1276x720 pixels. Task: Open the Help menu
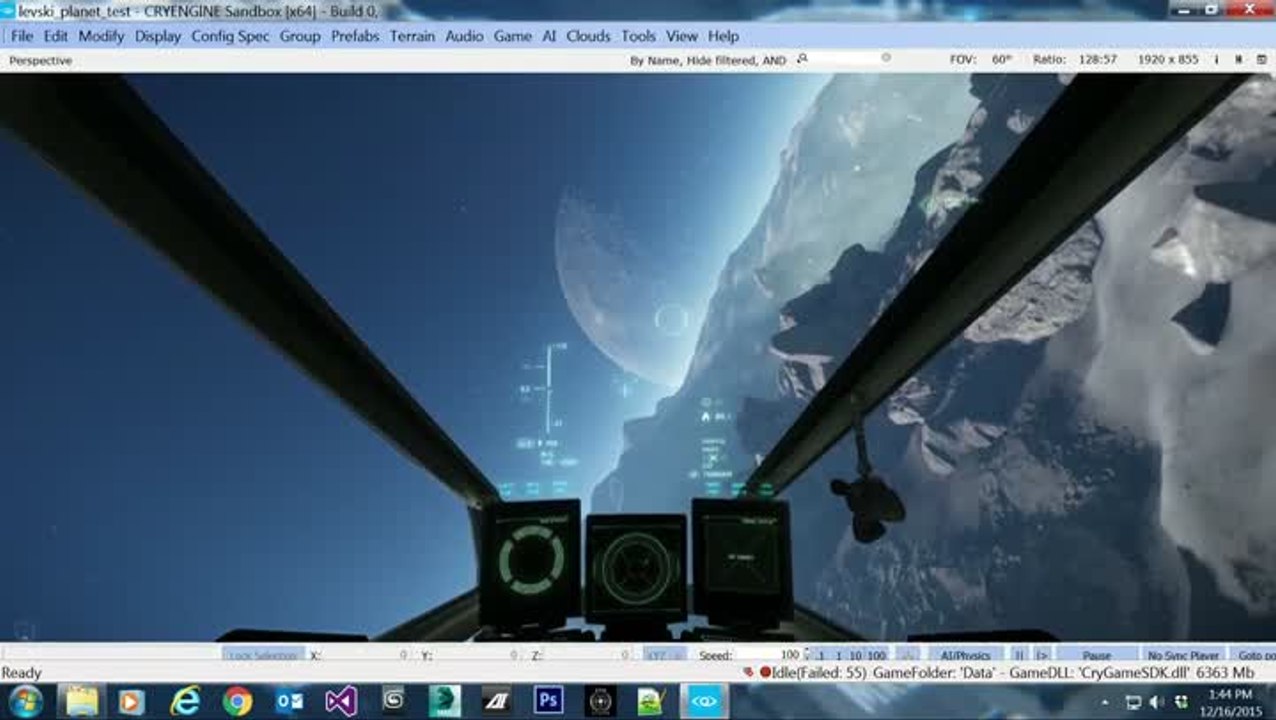(723, 36)
